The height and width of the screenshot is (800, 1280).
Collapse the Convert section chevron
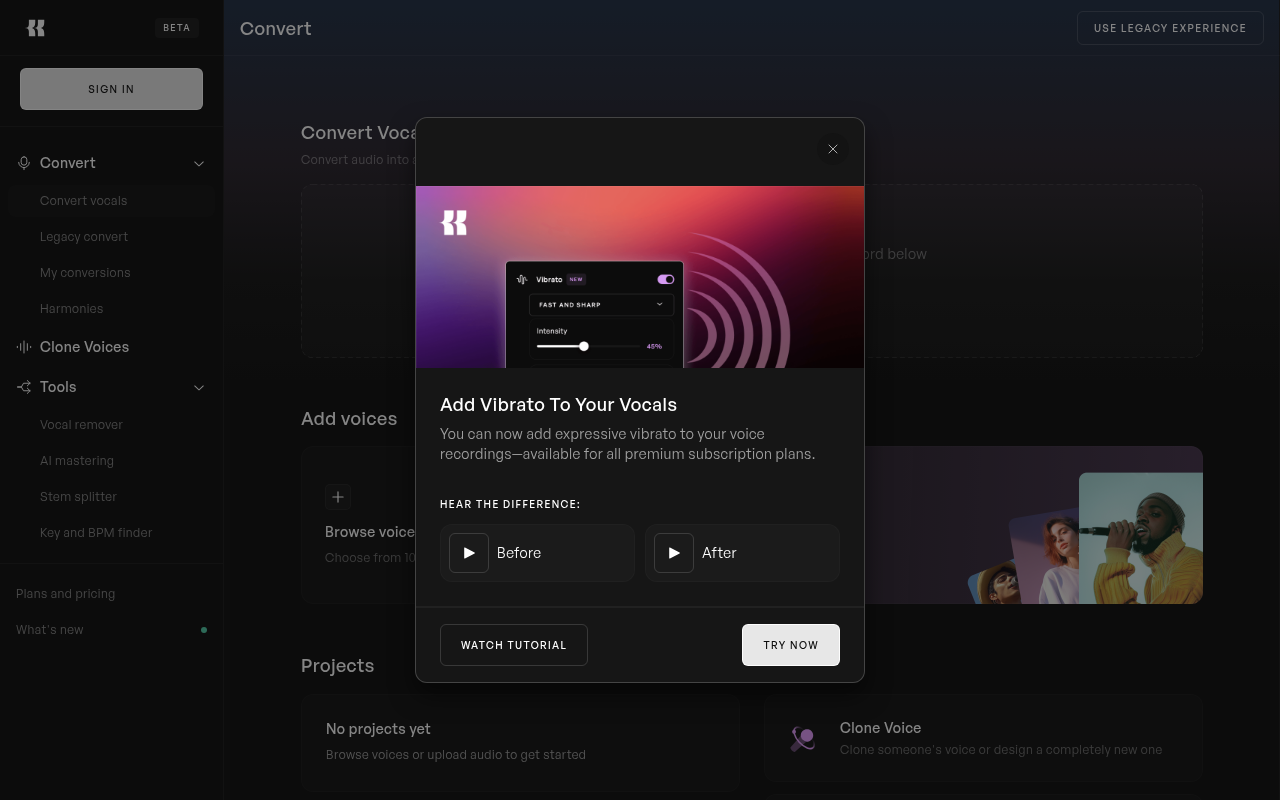pyautogui.click(x=199, y=163)
